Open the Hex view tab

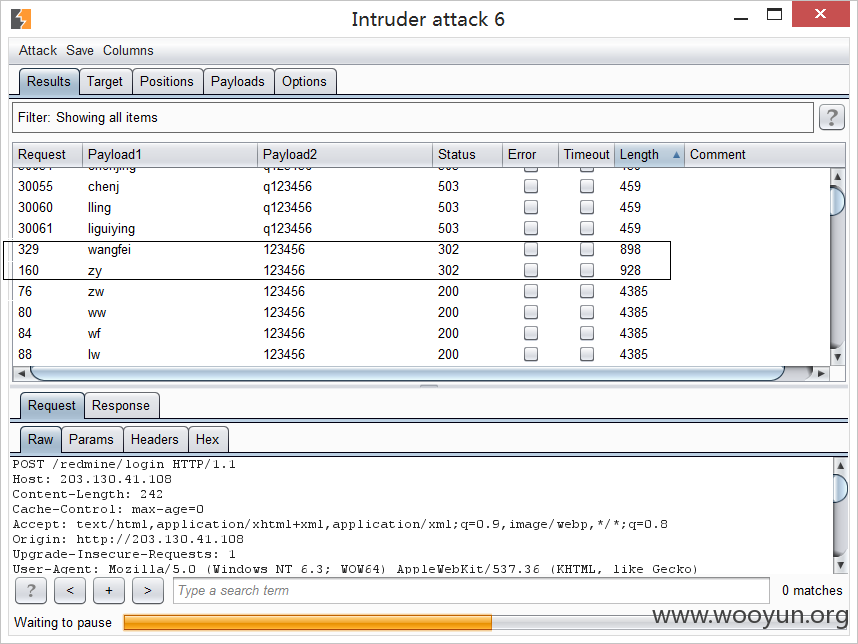tap(207, 439)
